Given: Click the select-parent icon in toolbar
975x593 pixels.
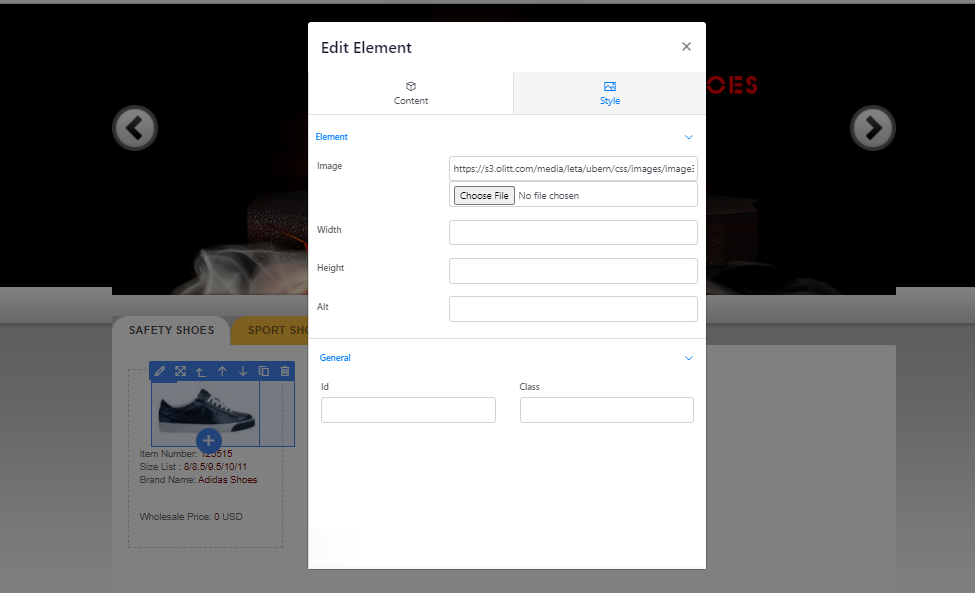Looking at the screenshot, I should click(x=201, y=372).
